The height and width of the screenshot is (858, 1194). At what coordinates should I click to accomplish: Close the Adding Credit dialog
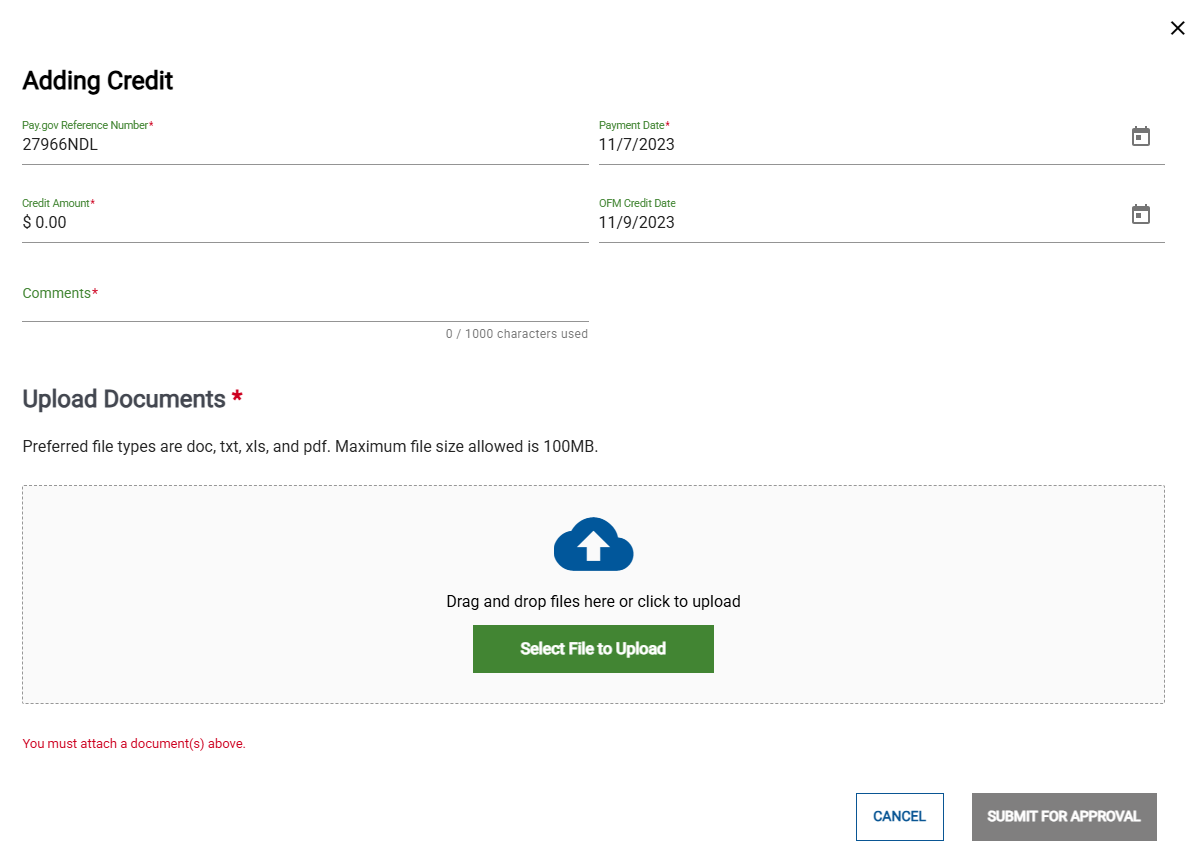(x=1177, y=28)
